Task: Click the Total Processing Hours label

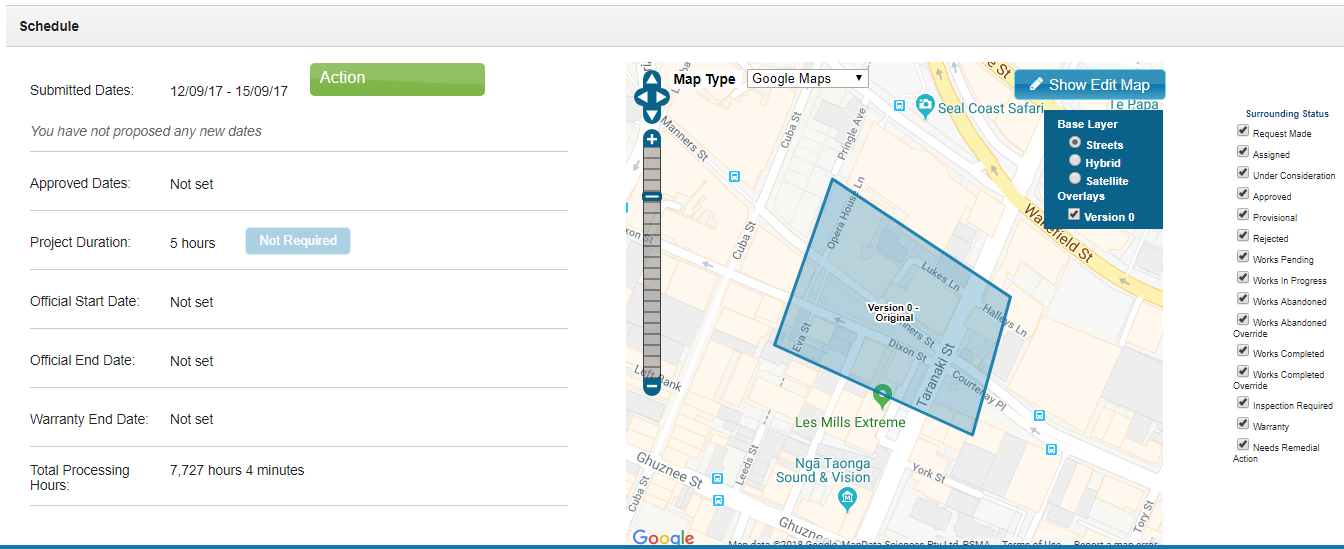Action: (80, 478)
